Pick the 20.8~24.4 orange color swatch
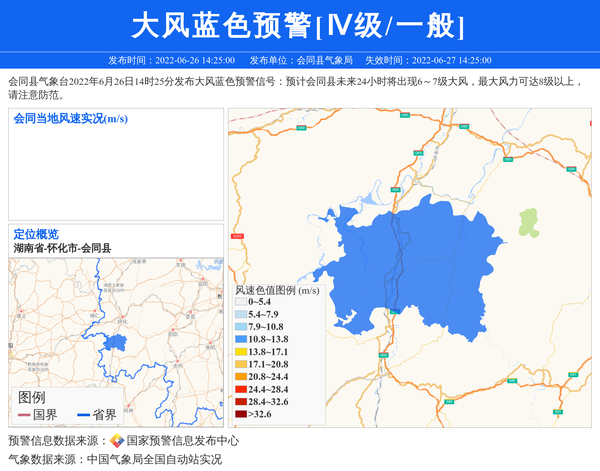The height and width of the screenshot is (471, 600). point(241,377)
